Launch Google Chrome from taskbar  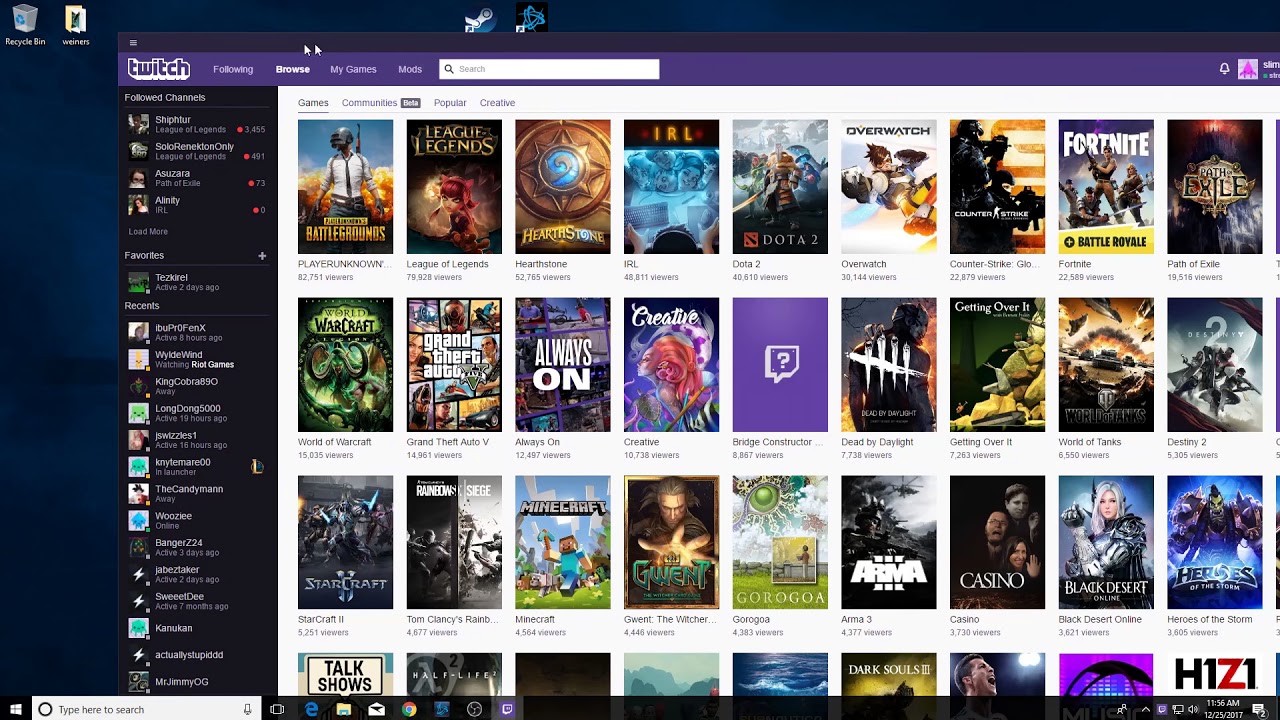pyautogui.click(x=409, y=709)
